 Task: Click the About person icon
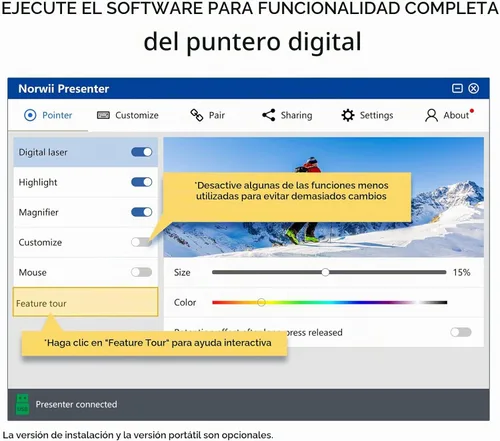431,116
